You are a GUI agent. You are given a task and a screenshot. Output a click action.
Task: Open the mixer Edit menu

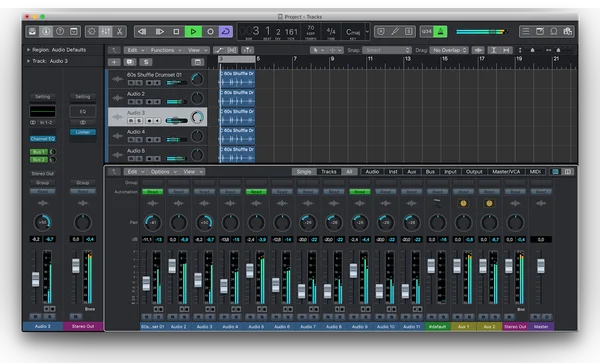point(135,172)
